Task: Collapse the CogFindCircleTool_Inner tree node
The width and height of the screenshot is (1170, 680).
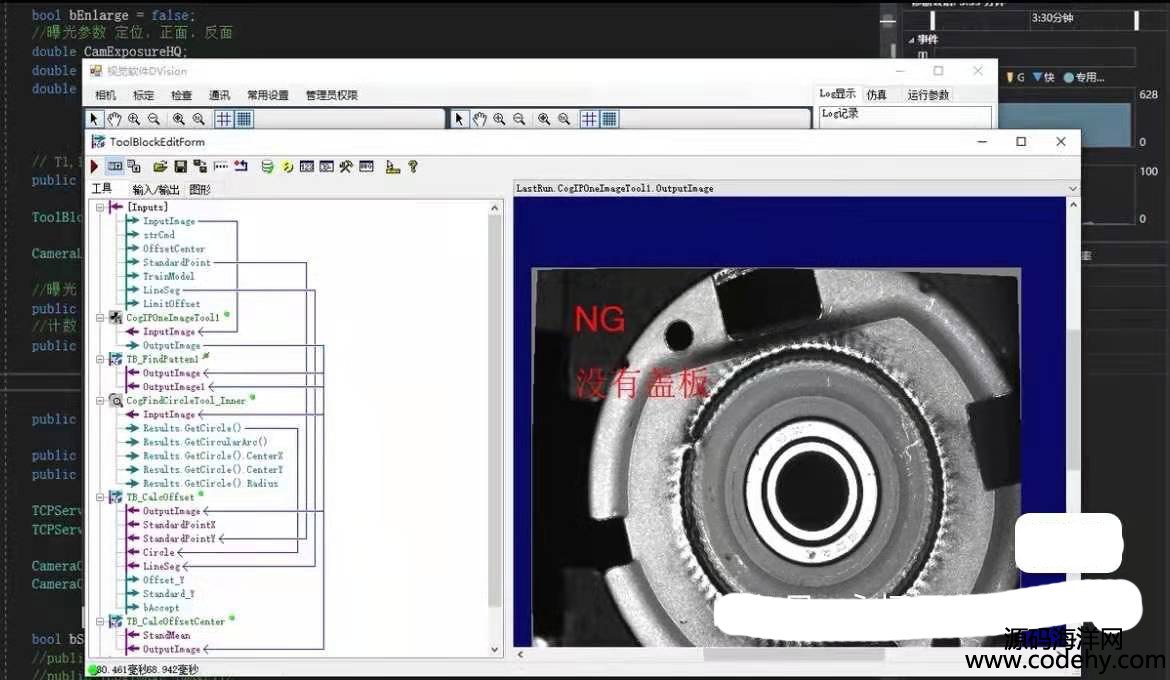Action: pyautogui.click(x=100, y=401)
